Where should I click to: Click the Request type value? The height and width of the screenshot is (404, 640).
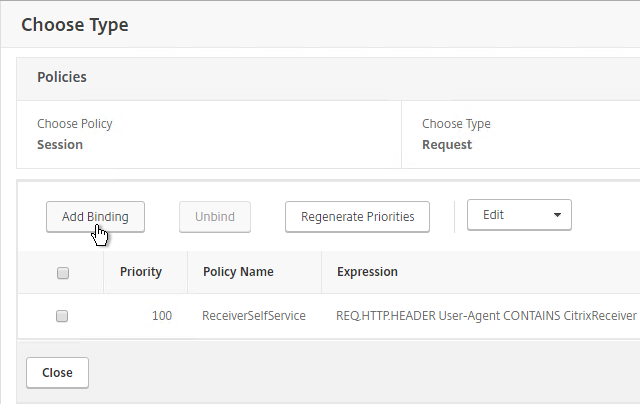coord(447,144)
